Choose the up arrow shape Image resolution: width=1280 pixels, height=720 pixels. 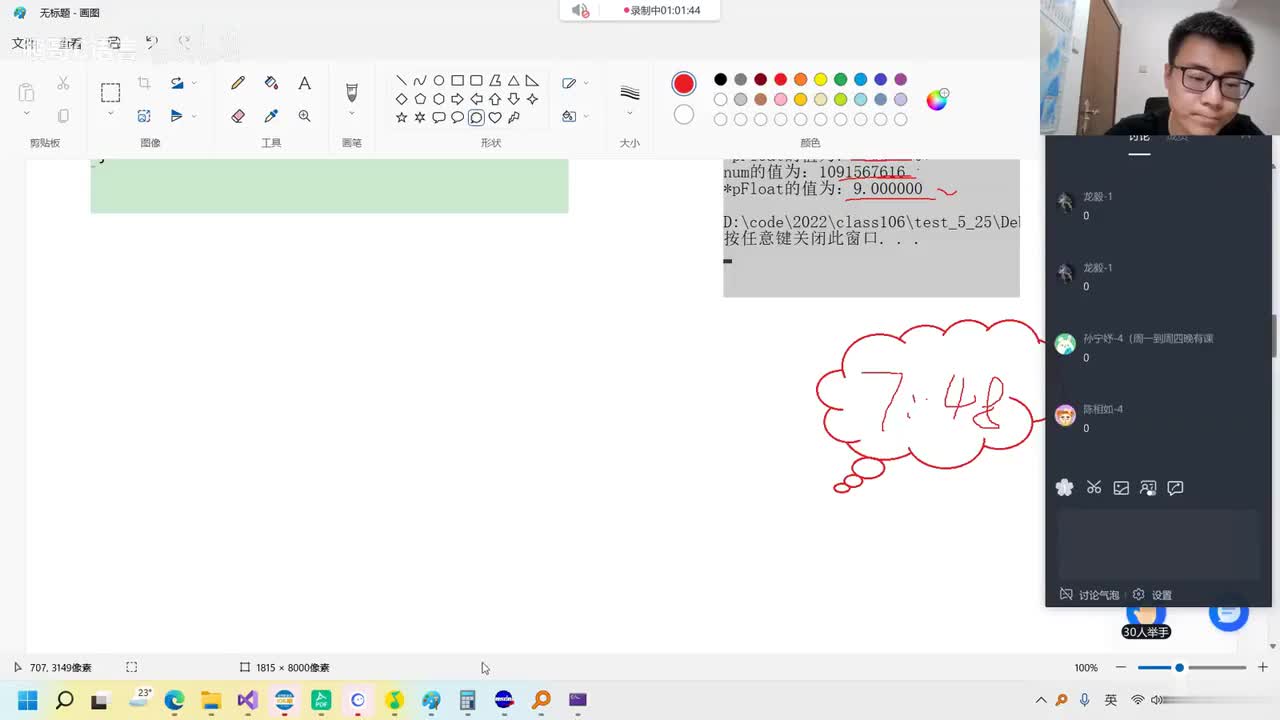coord(494,99)
